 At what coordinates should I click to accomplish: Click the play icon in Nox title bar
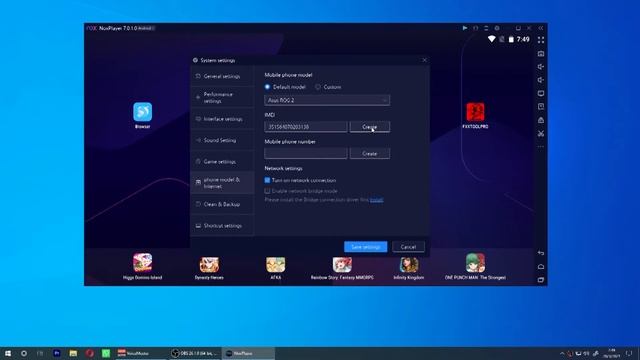pos(464,28)
